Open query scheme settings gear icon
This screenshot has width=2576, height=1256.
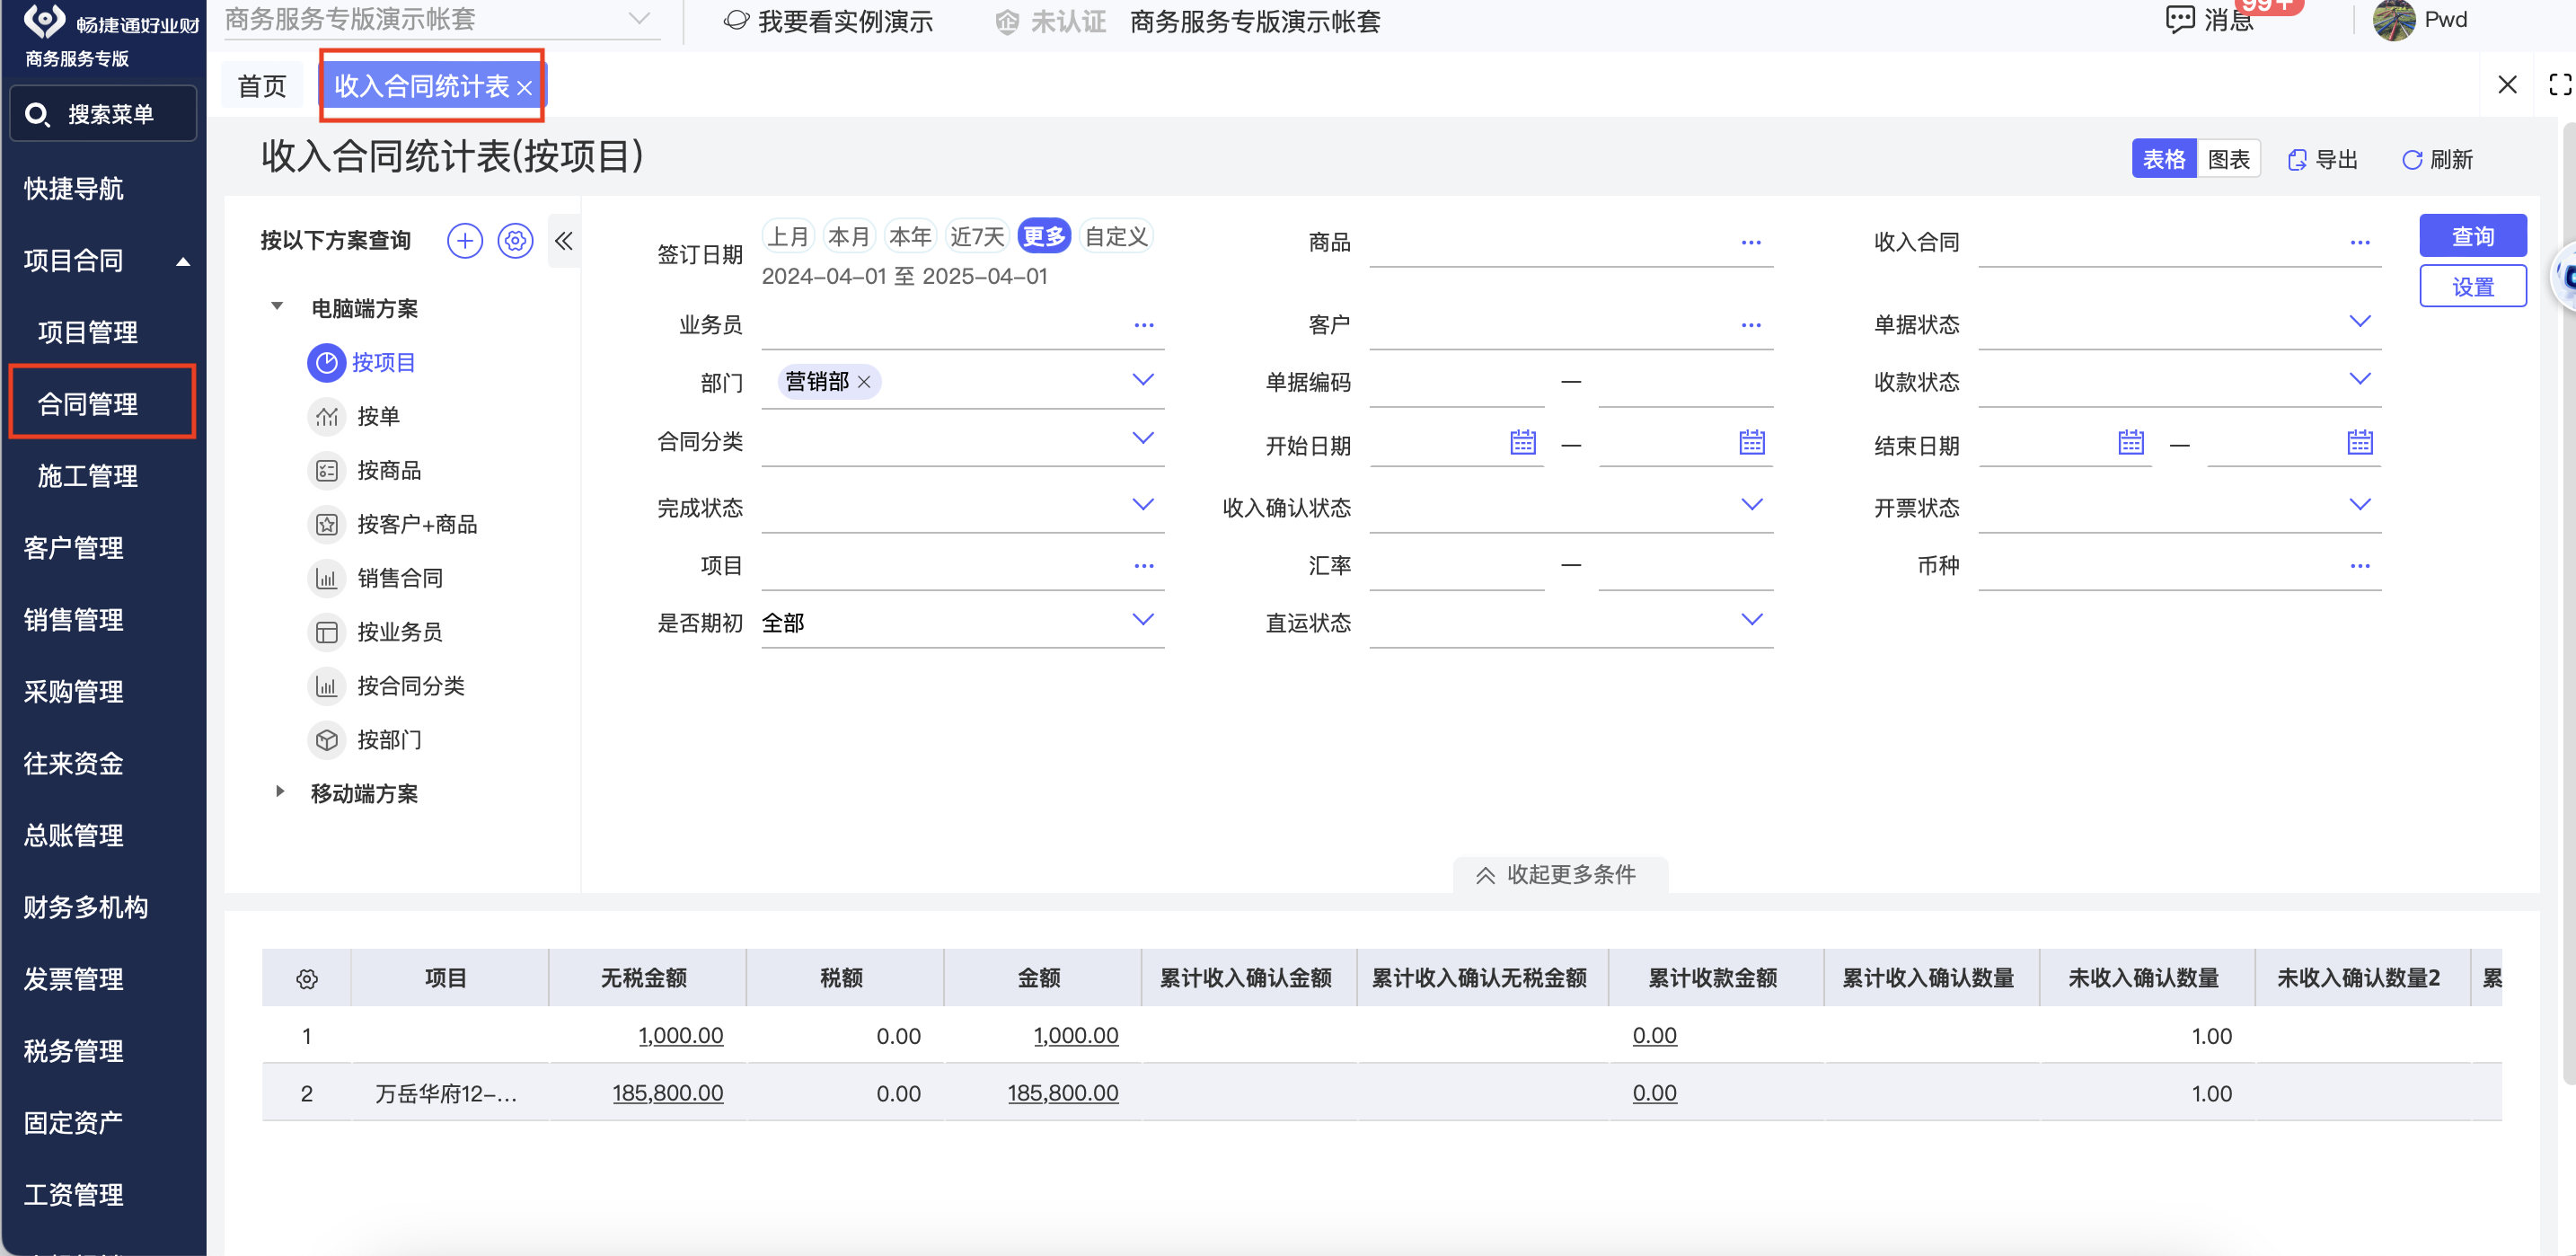(515, 241)
